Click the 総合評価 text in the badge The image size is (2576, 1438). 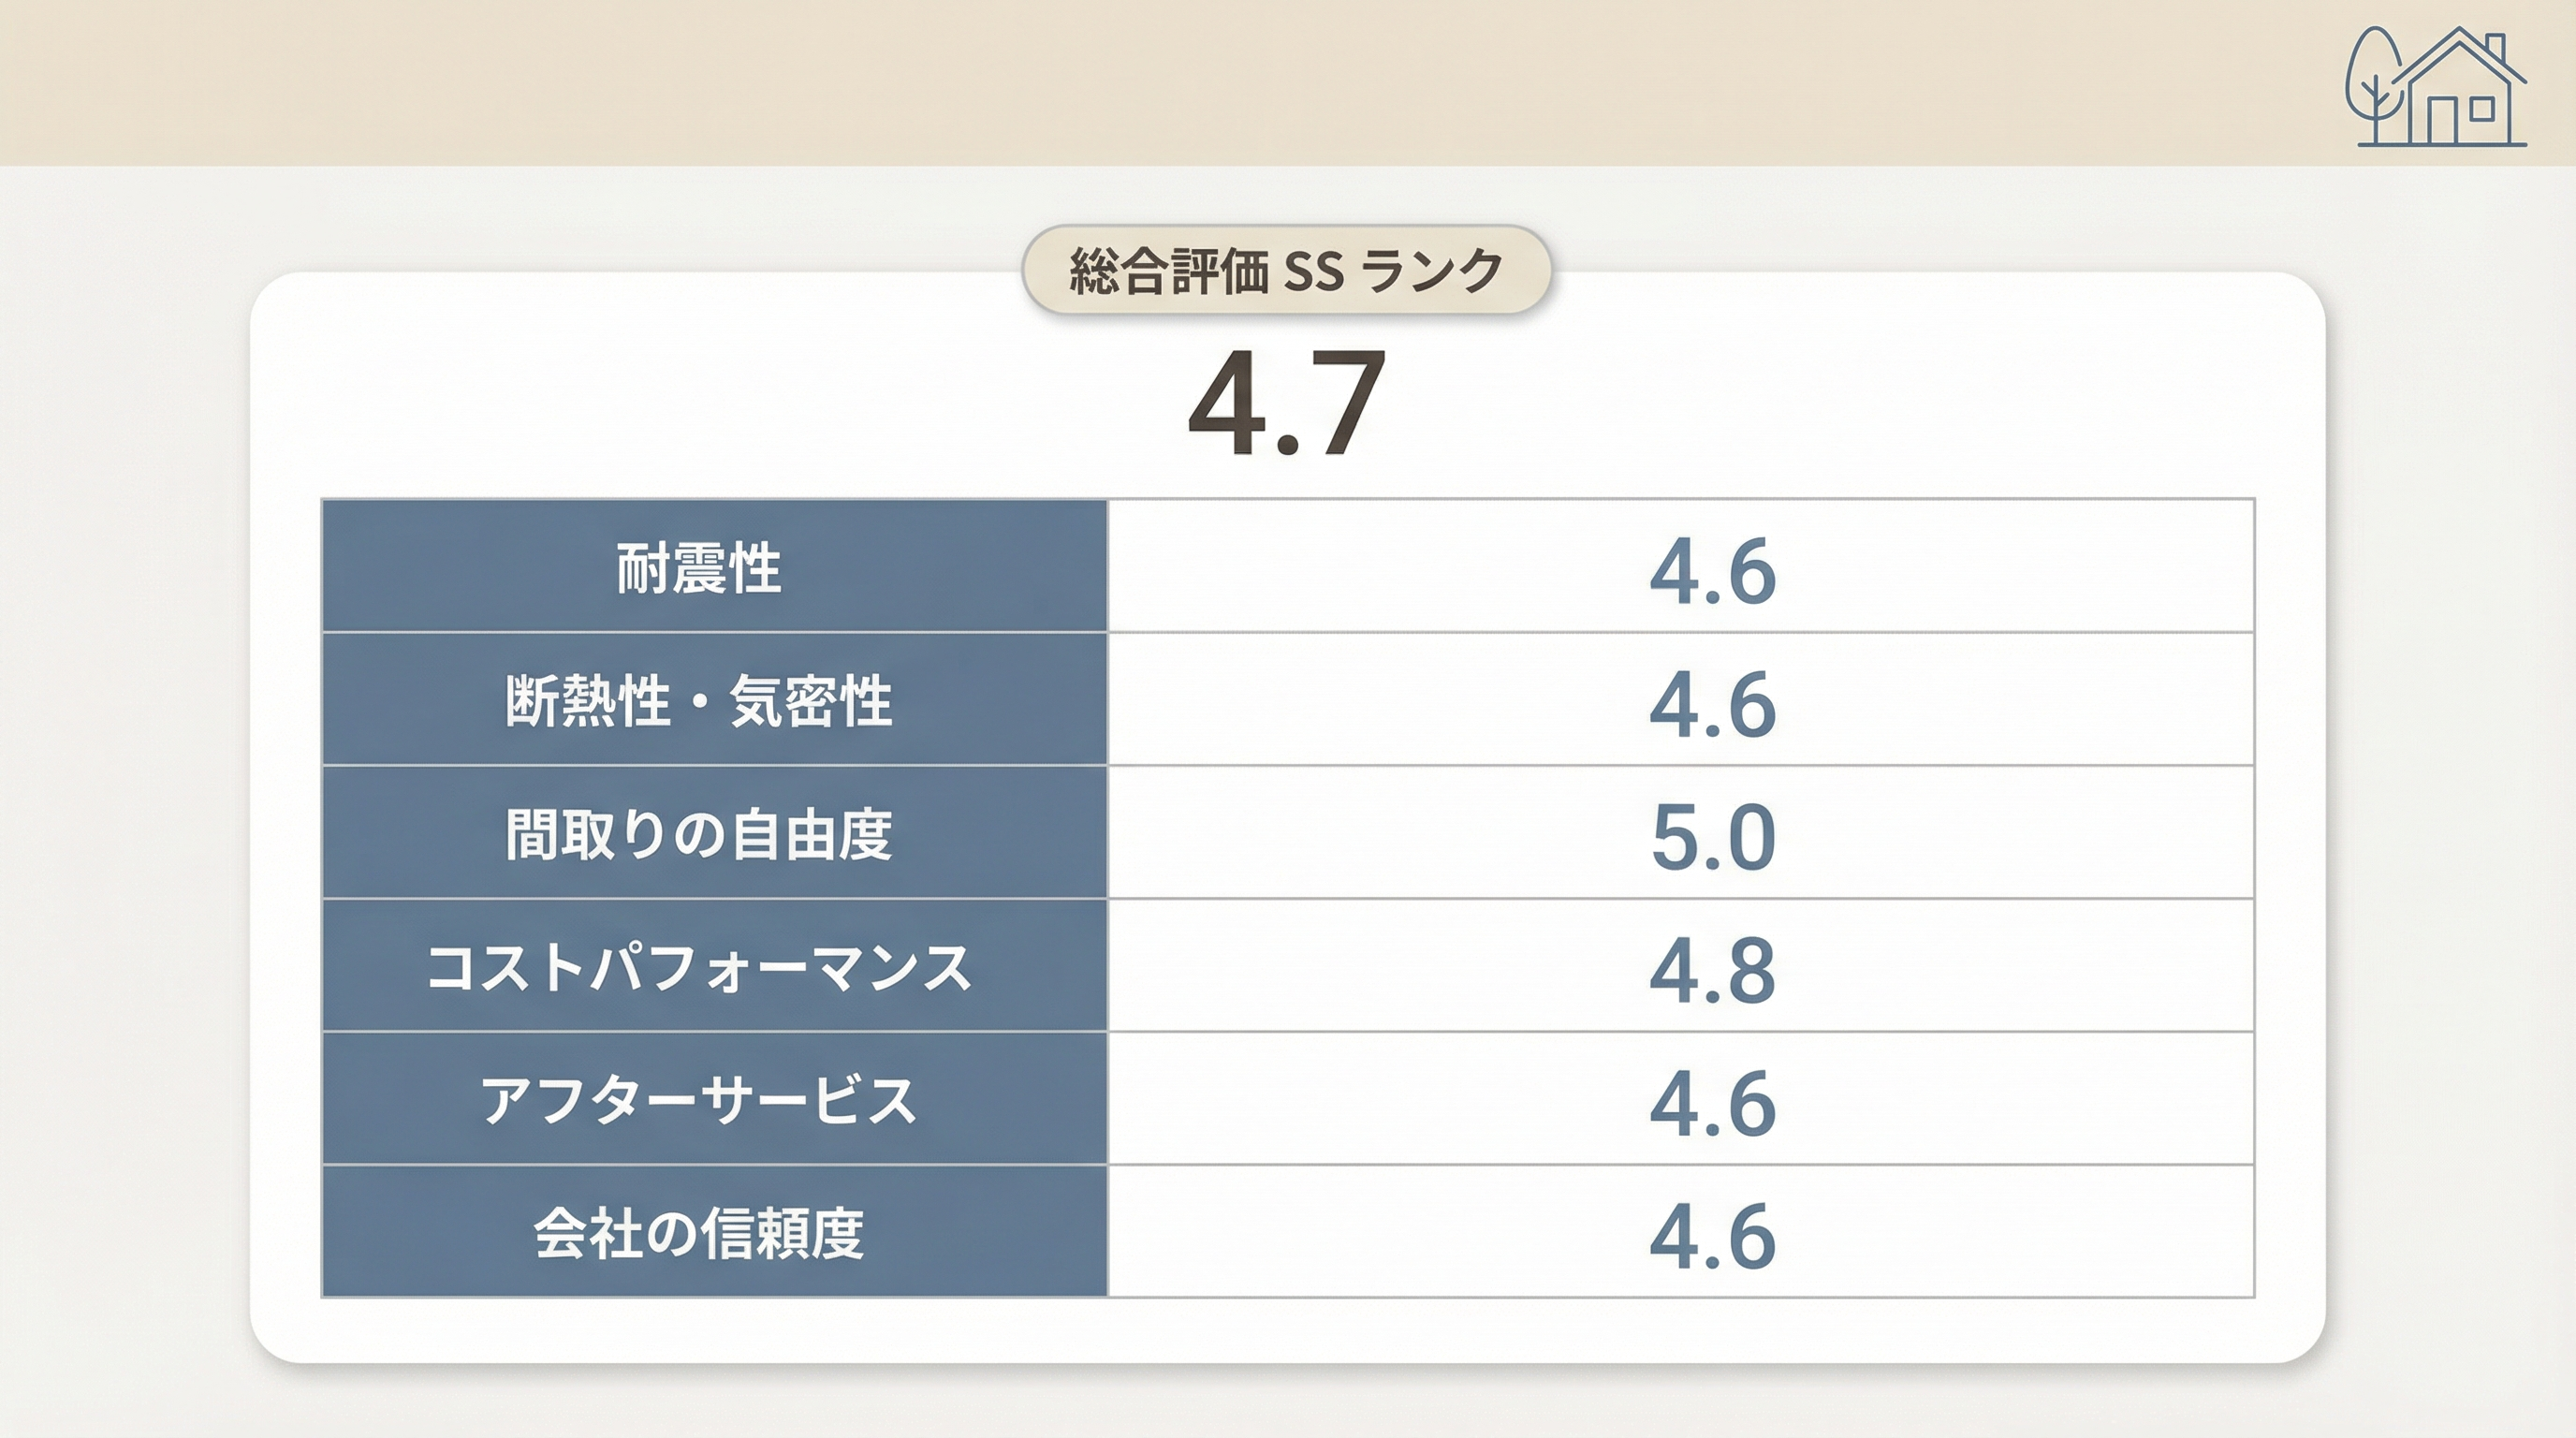(x=1168, y=271)
